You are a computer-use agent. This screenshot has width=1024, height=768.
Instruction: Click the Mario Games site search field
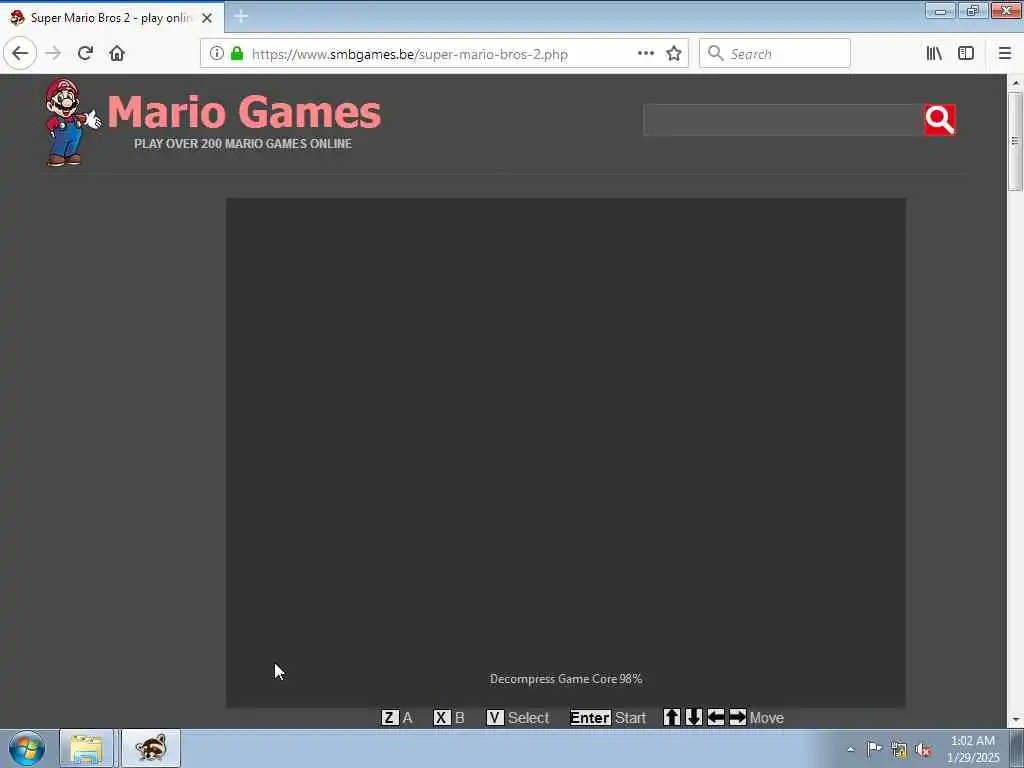click(x=783, y=120)
